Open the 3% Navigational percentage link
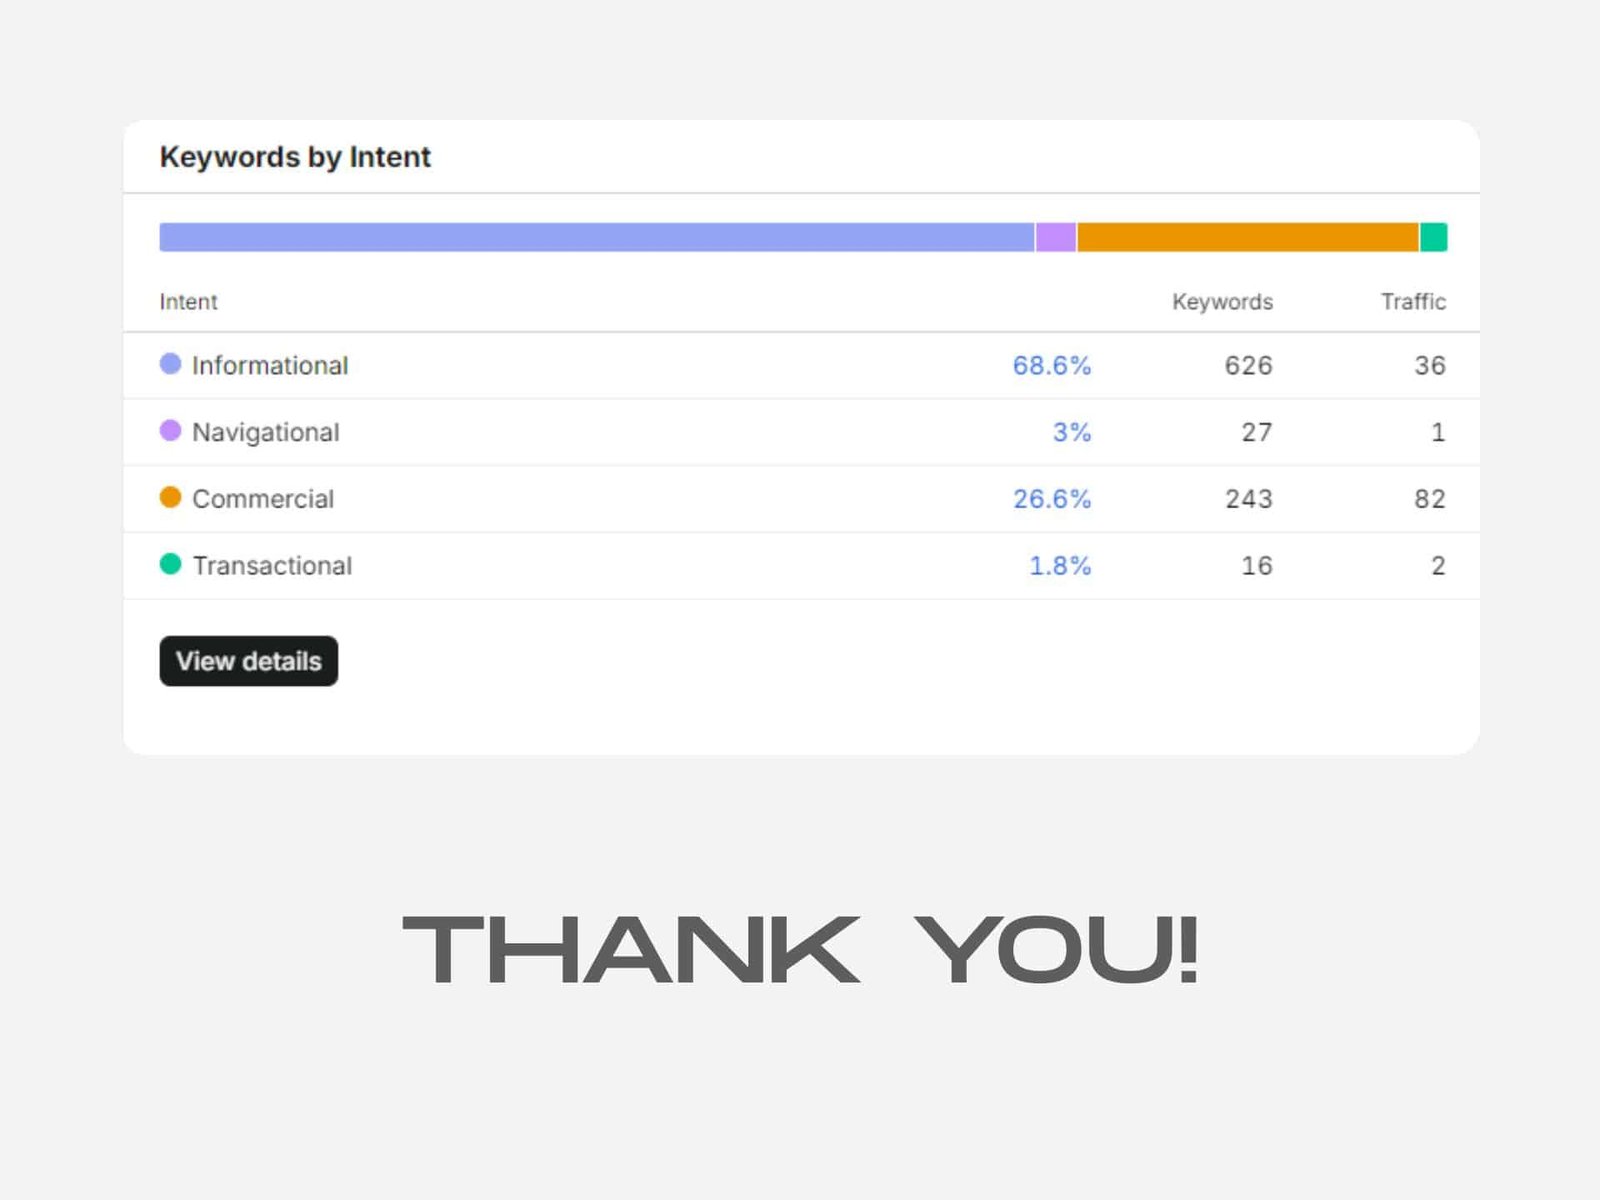 click(x=1072, y=432)
